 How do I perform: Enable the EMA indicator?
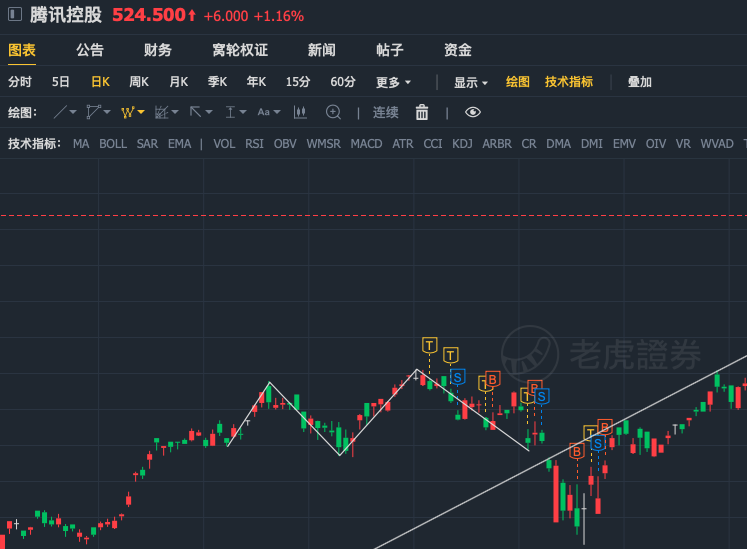click(x=180, y=143)
